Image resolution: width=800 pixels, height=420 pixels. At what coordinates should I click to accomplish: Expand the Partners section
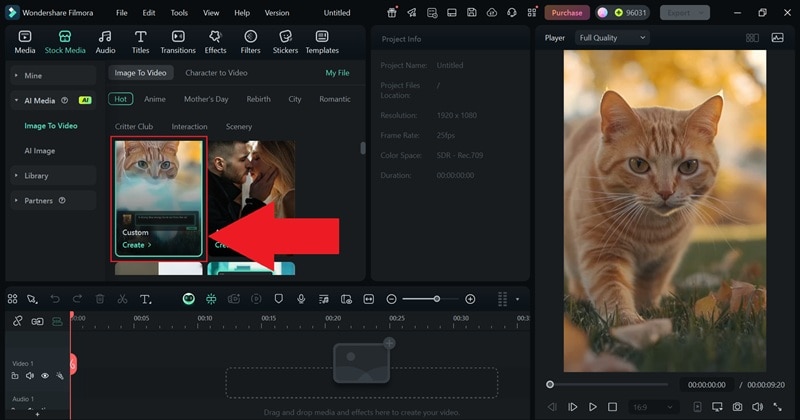[53, 201]
